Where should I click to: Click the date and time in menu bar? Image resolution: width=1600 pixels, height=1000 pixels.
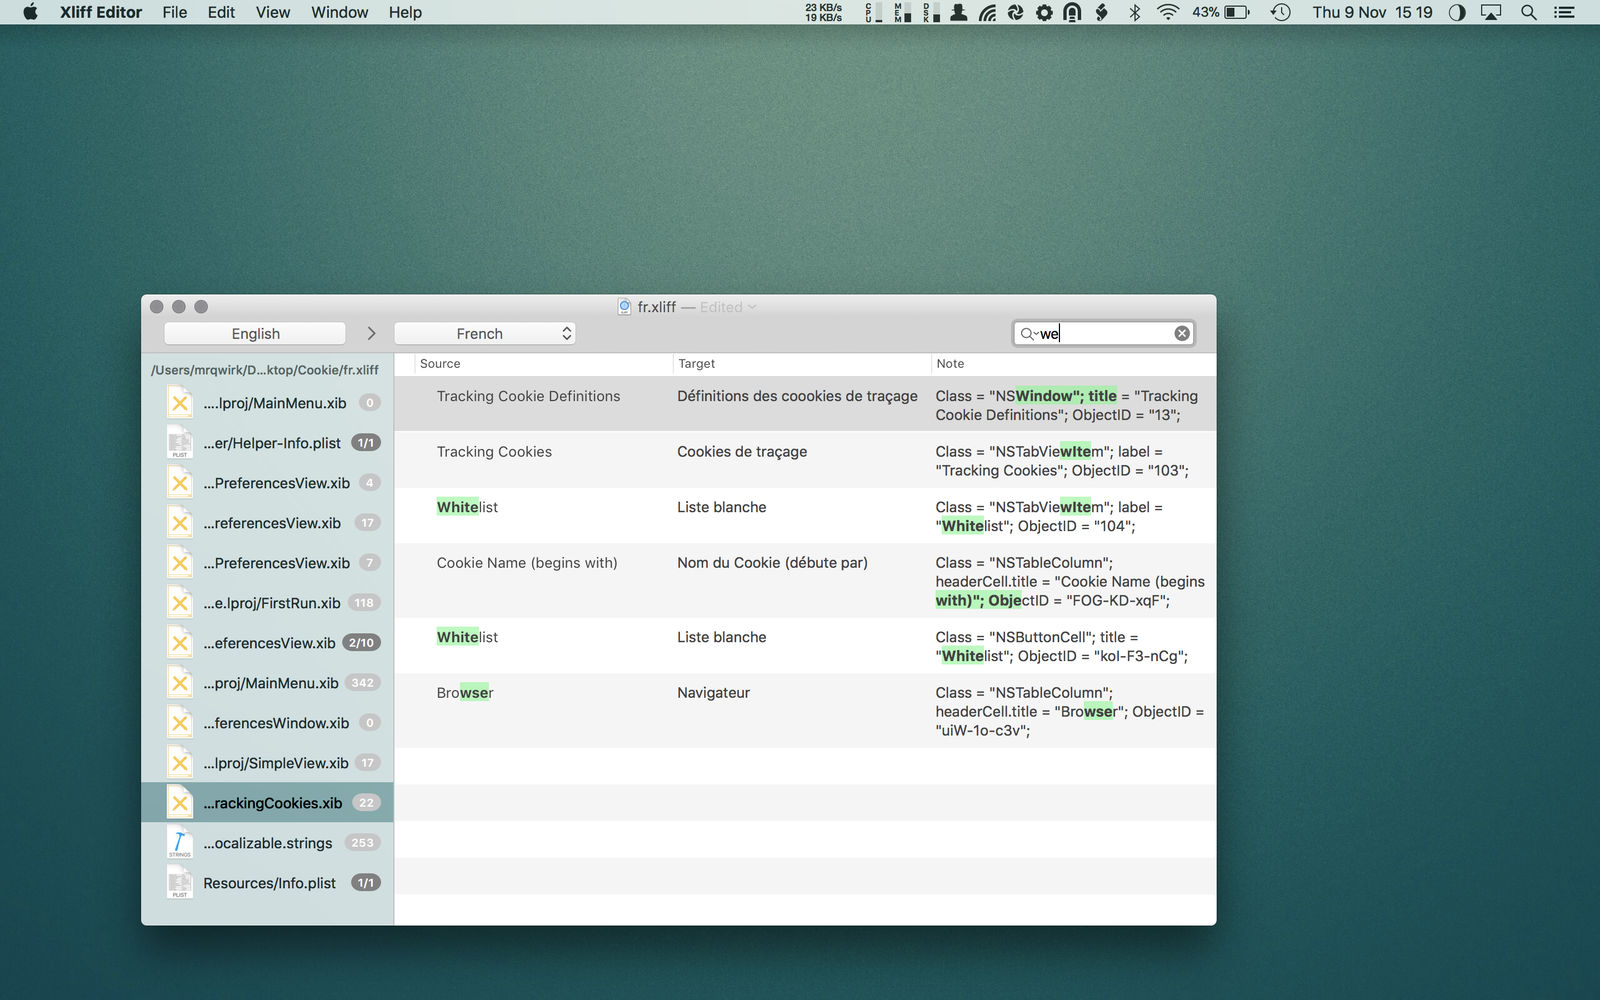pyautogui.click(x=1372, y=12)
